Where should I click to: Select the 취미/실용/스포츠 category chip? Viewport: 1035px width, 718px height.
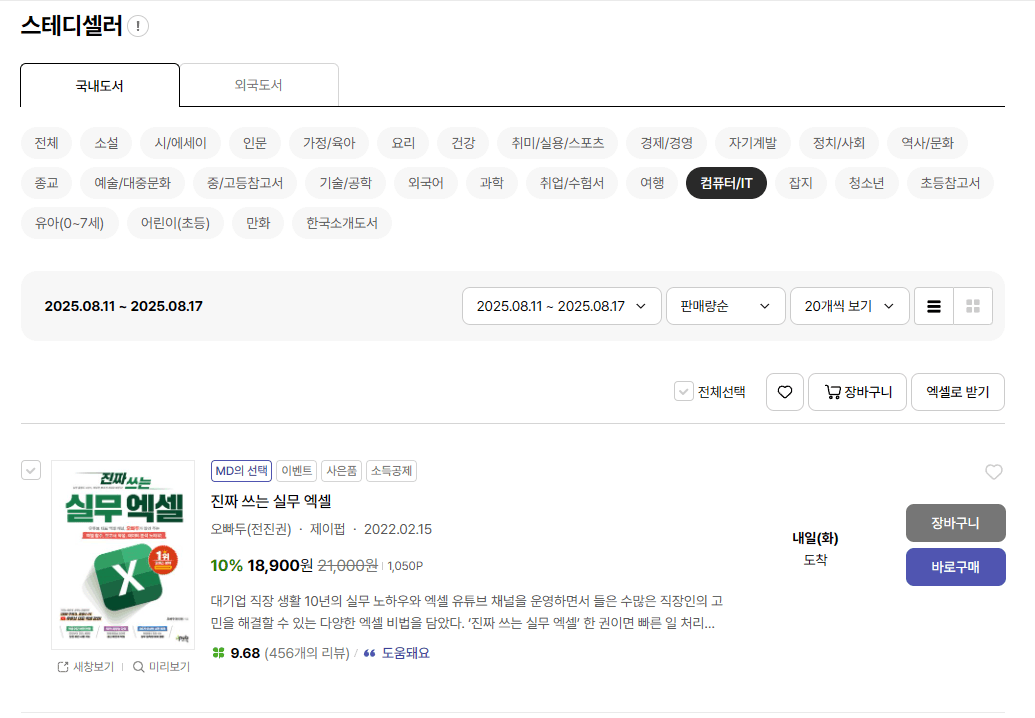[557, 143]
